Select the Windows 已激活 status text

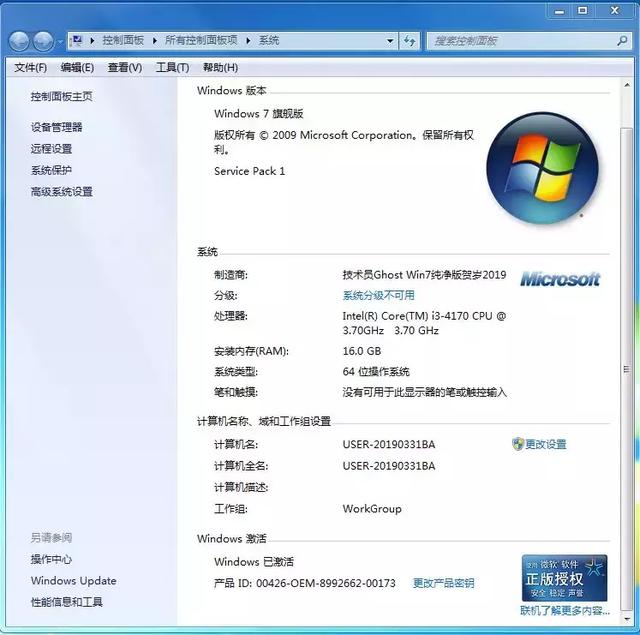pos(254,562)
